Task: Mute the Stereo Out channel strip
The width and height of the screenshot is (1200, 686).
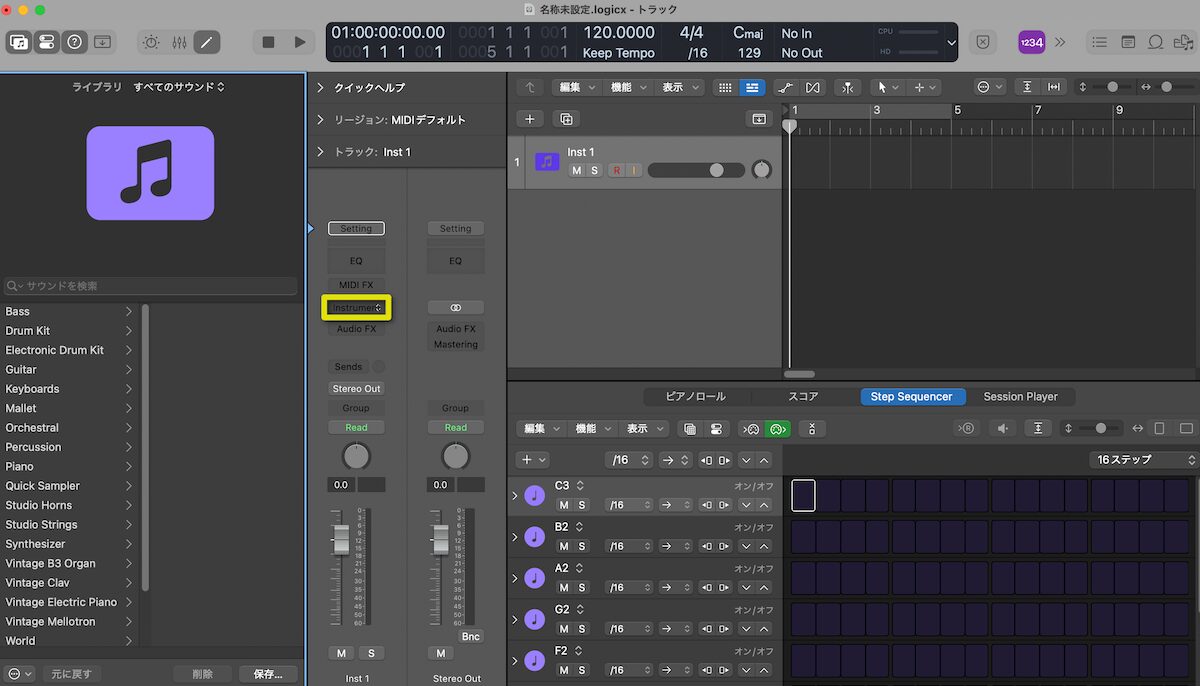Action: click(x=441, y=653)
